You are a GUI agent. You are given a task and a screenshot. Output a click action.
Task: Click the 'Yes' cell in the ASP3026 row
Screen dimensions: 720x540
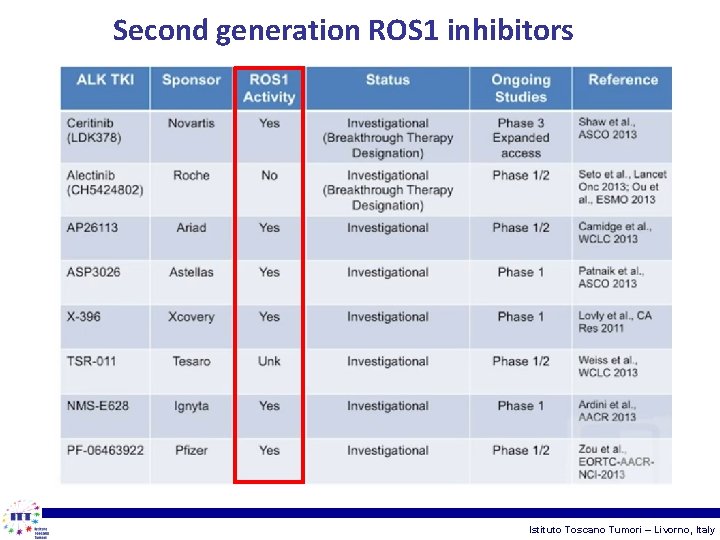pyautogui.click(x=269, y=282)
